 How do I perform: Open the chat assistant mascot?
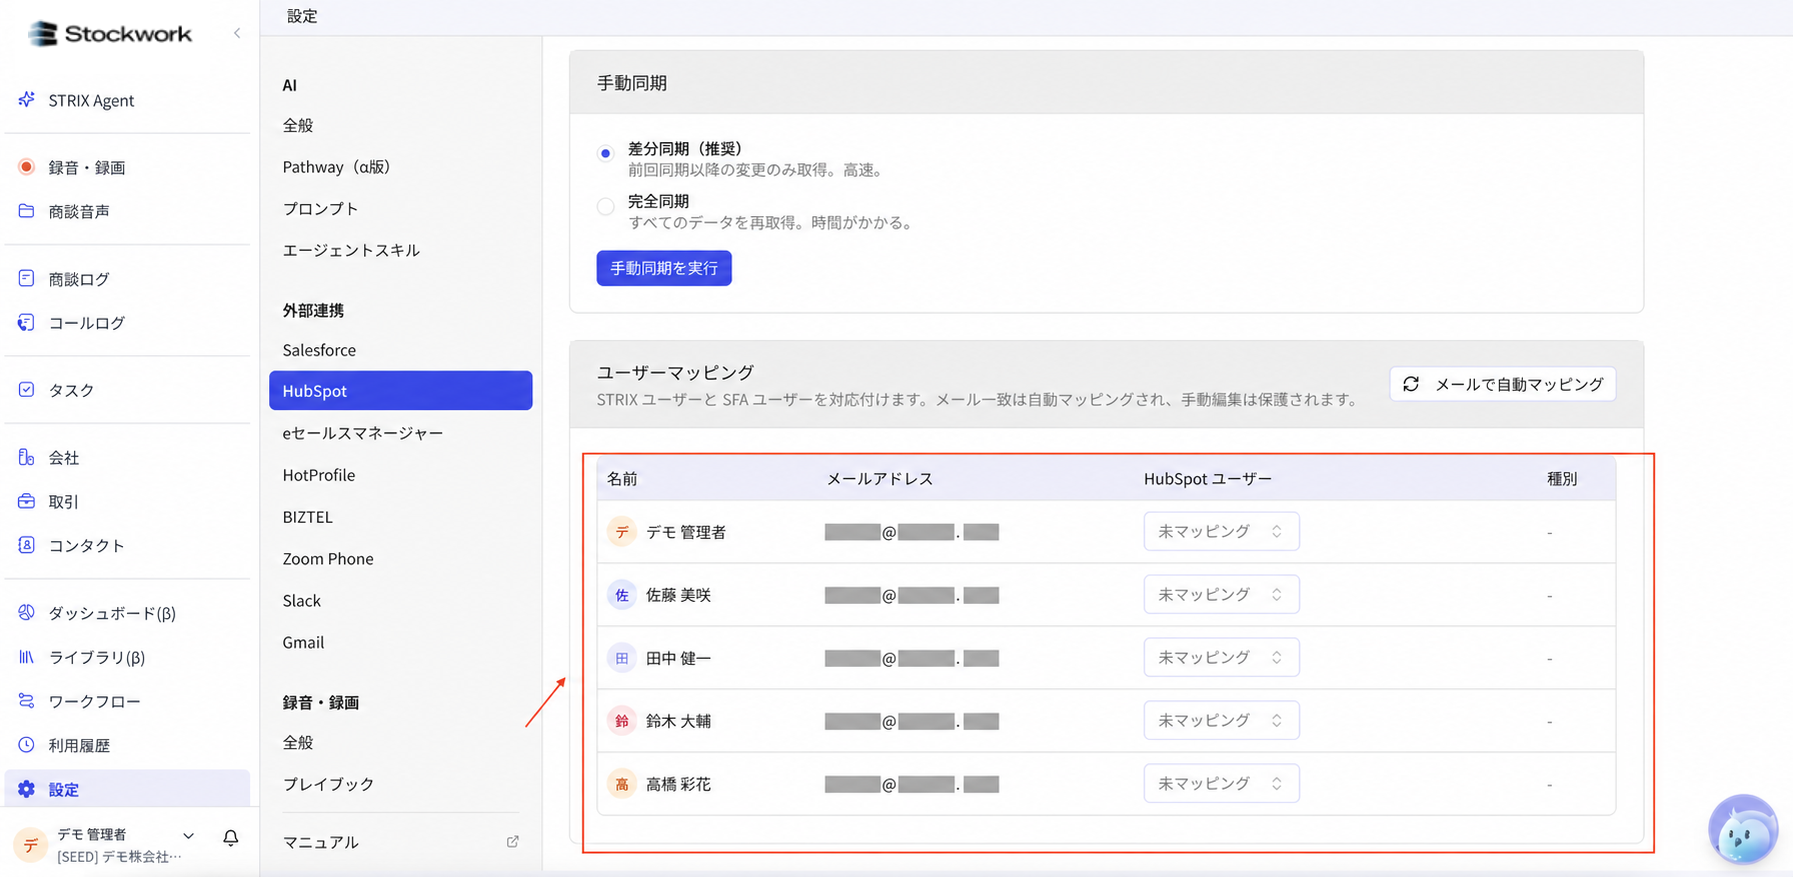coord(1743,829)
